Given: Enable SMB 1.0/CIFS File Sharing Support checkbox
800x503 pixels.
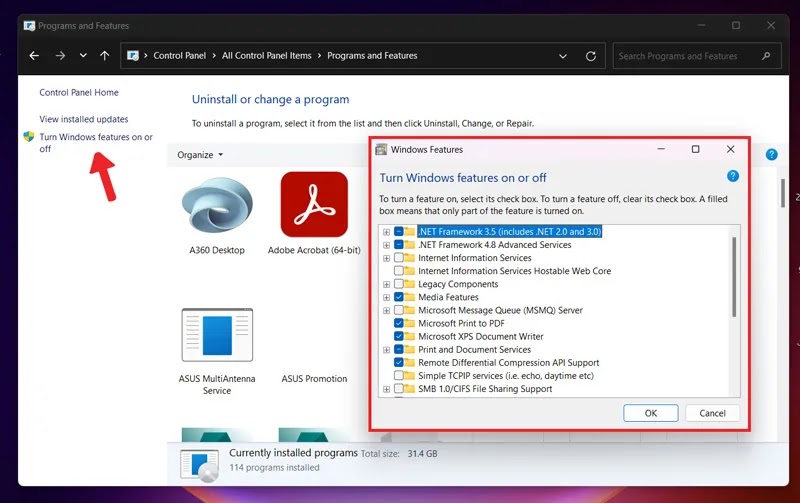Looking at the screenshot, I should (398, 389).
